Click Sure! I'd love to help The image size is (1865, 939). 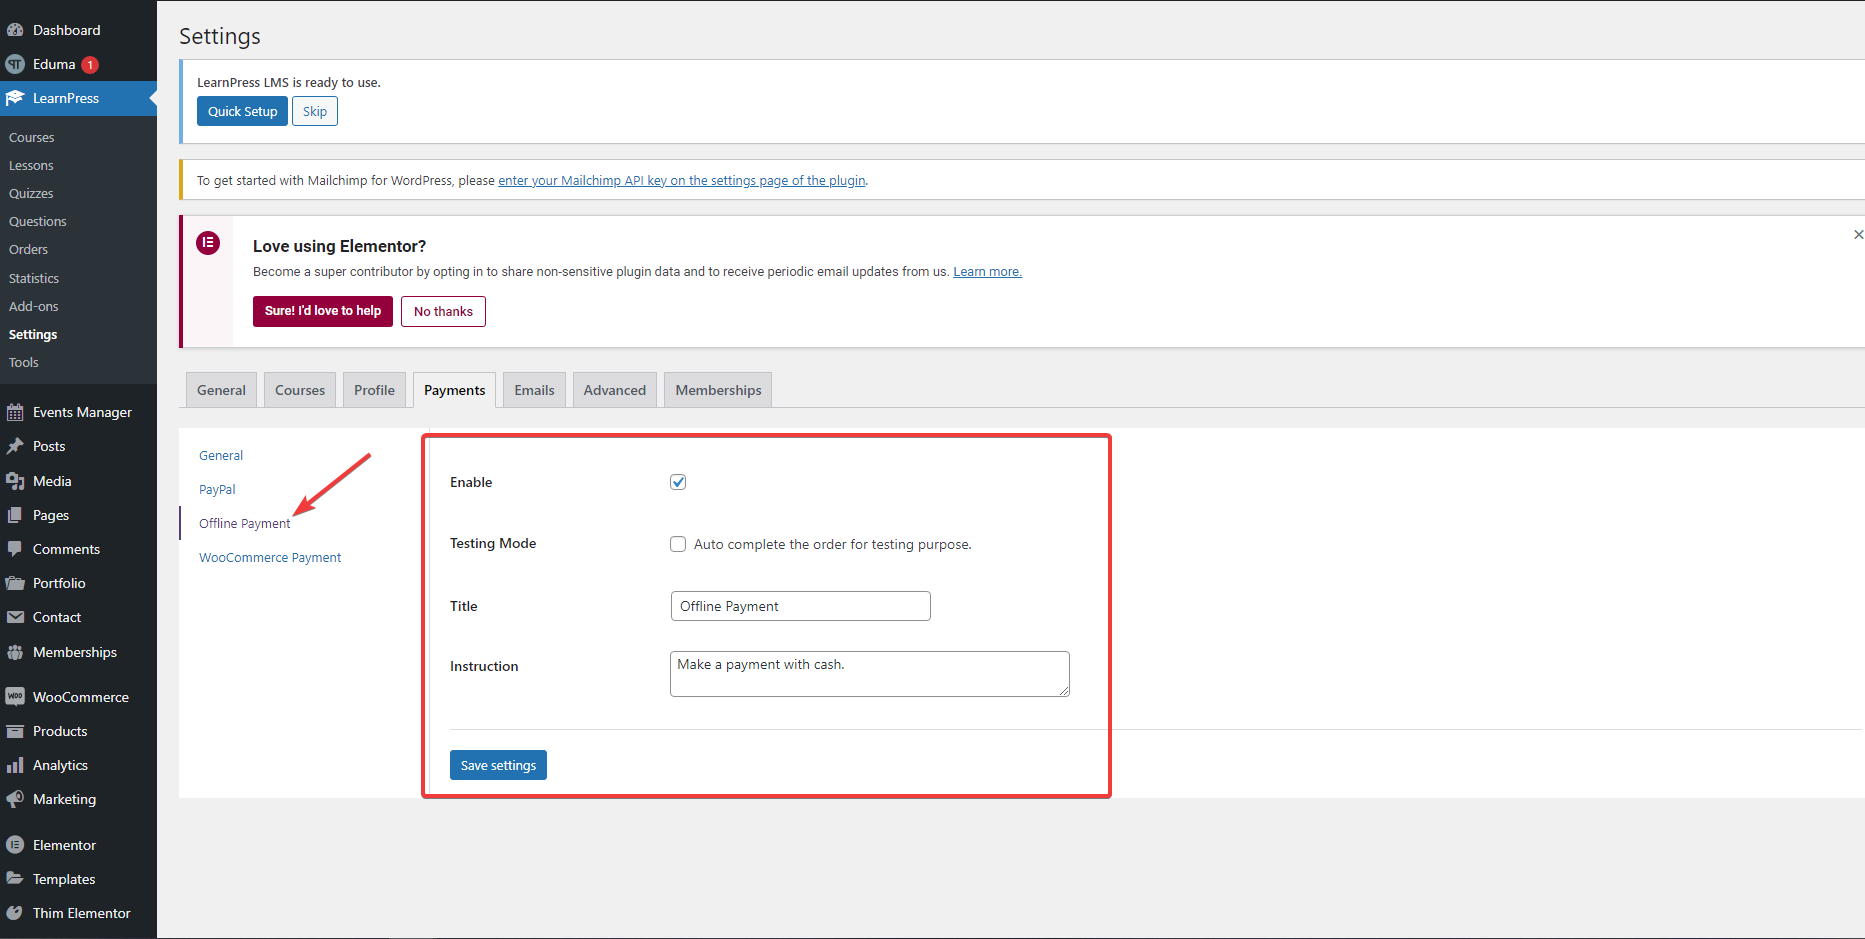coord(323,311)
